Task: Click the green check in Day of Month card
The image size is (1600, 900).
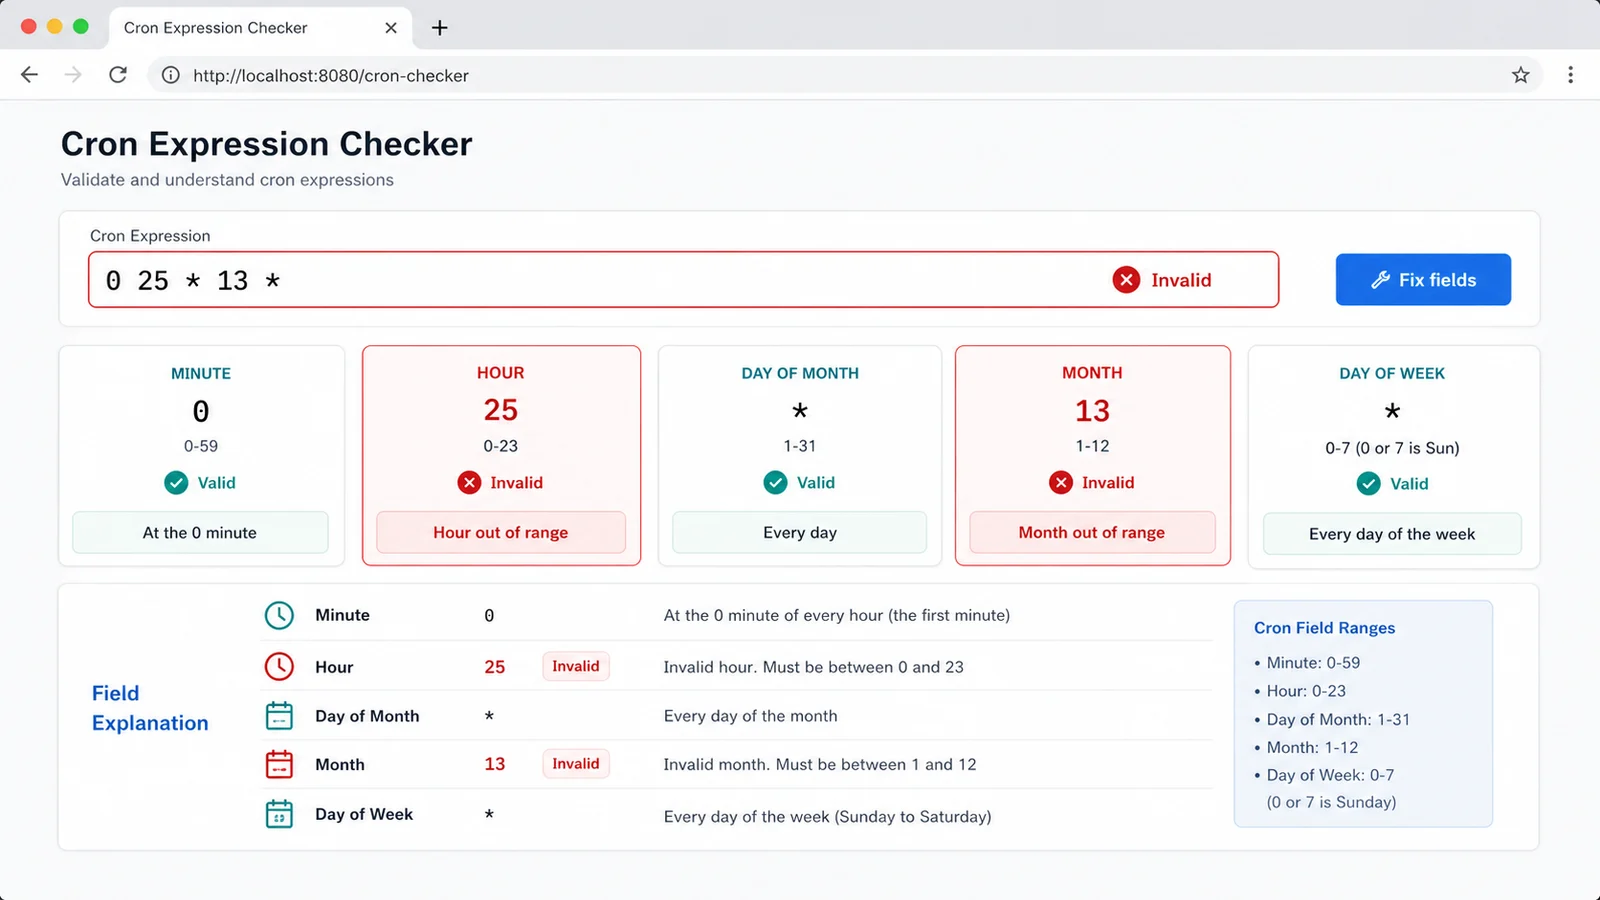Action: point(775,483)
